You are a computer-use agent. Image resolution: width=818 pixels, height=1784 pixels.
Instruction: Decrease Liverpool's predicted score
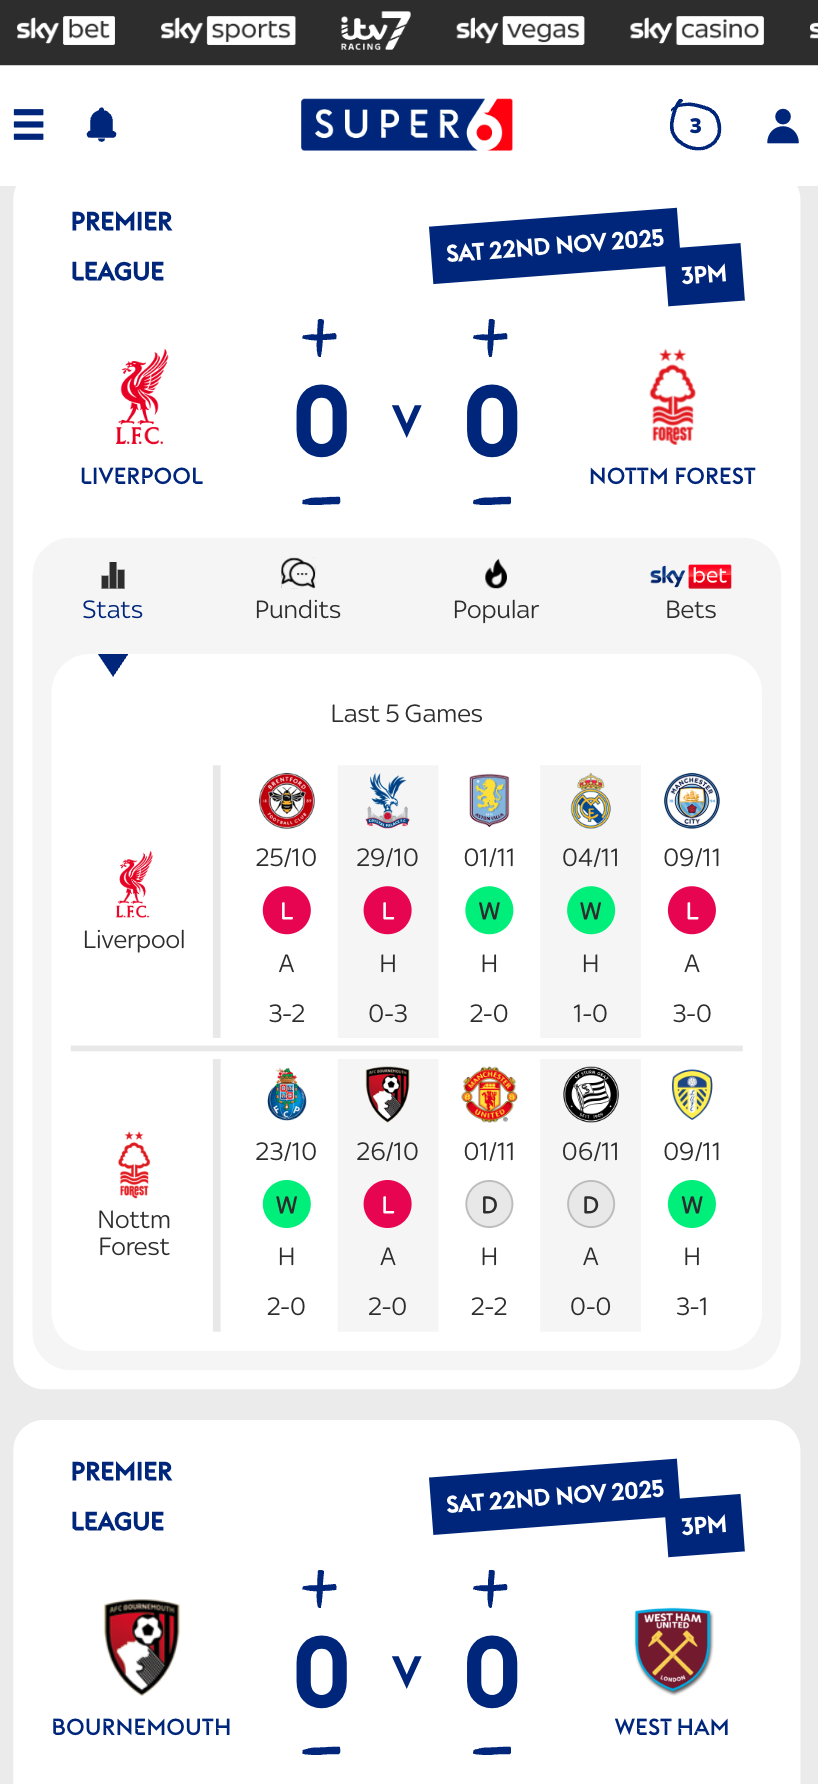(321, 500)
